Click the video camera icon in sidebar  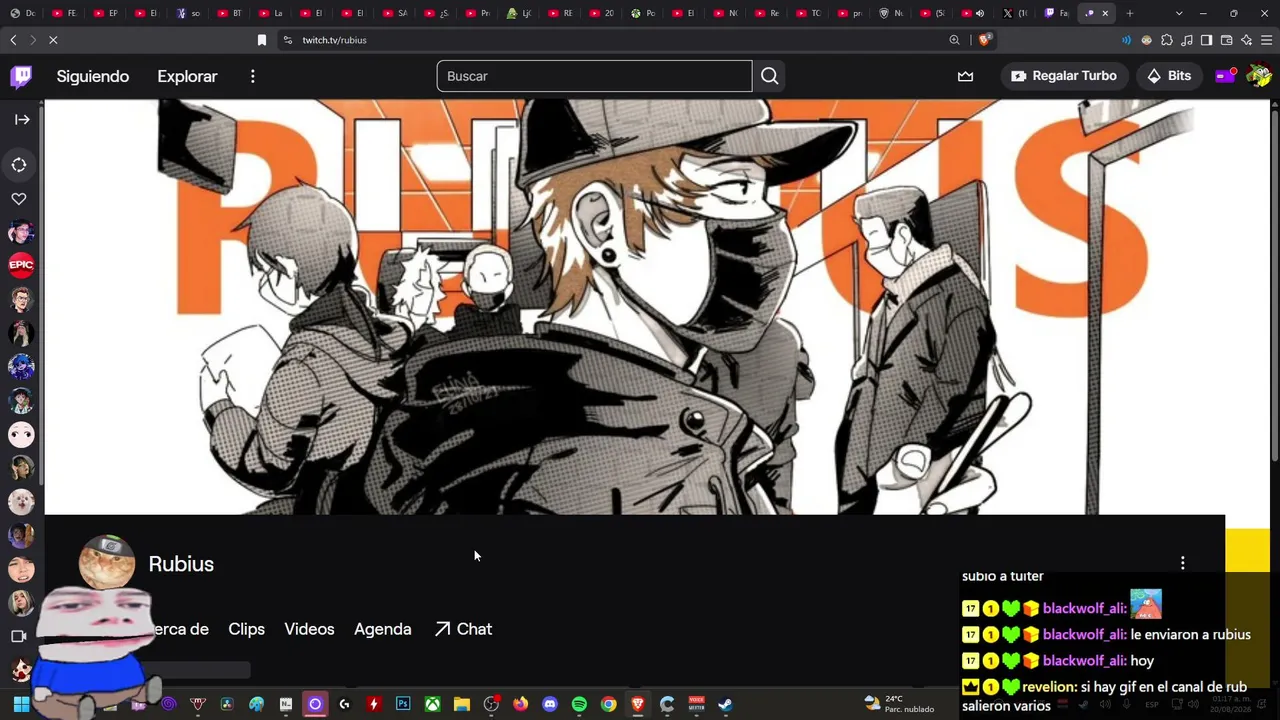point(19,636)
